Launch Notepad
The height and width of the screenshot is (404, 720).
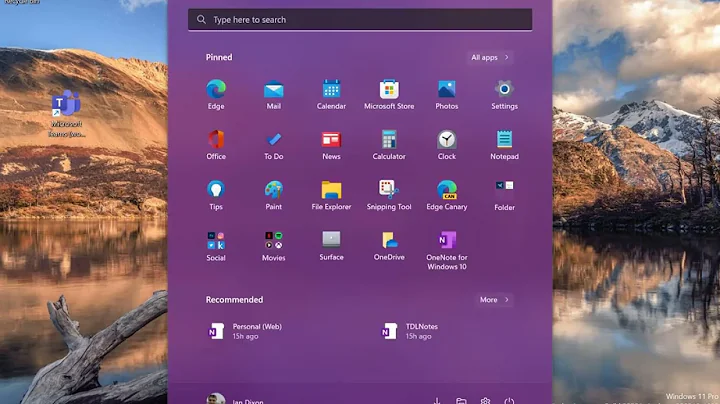(x=504, y=145)
